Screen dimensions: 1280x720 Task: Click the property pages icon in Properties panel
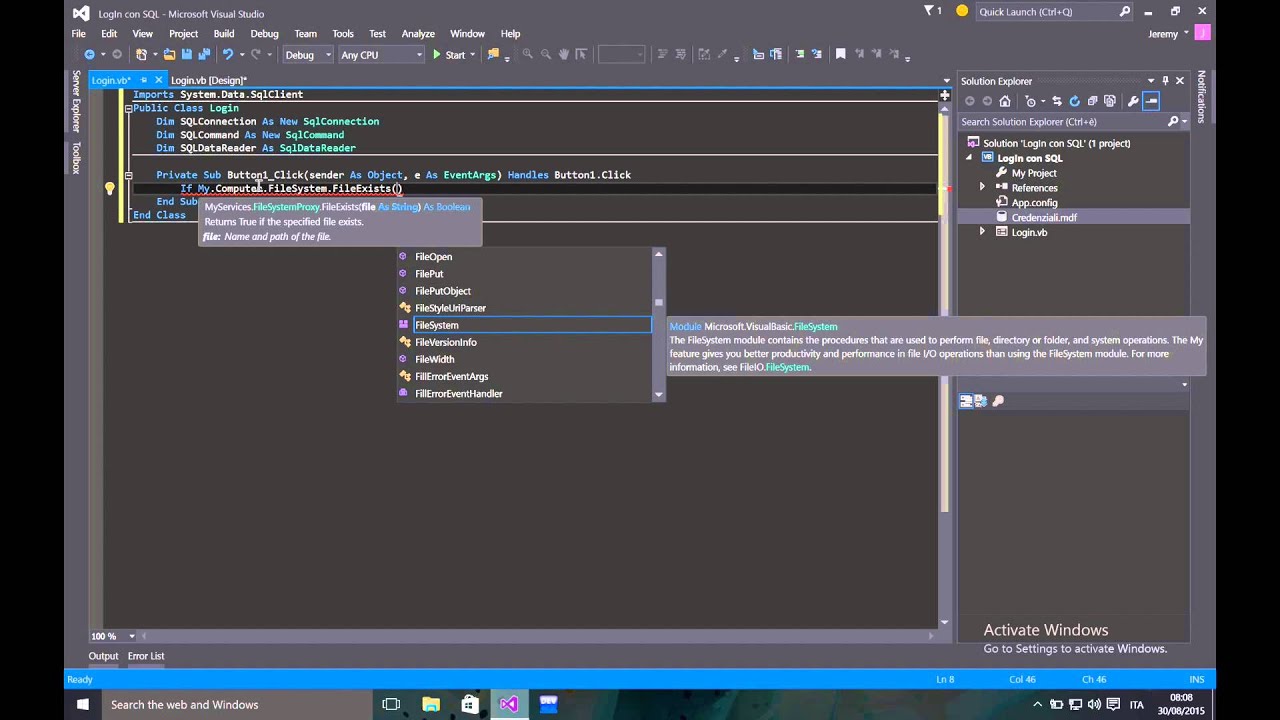tap(998, 401)
